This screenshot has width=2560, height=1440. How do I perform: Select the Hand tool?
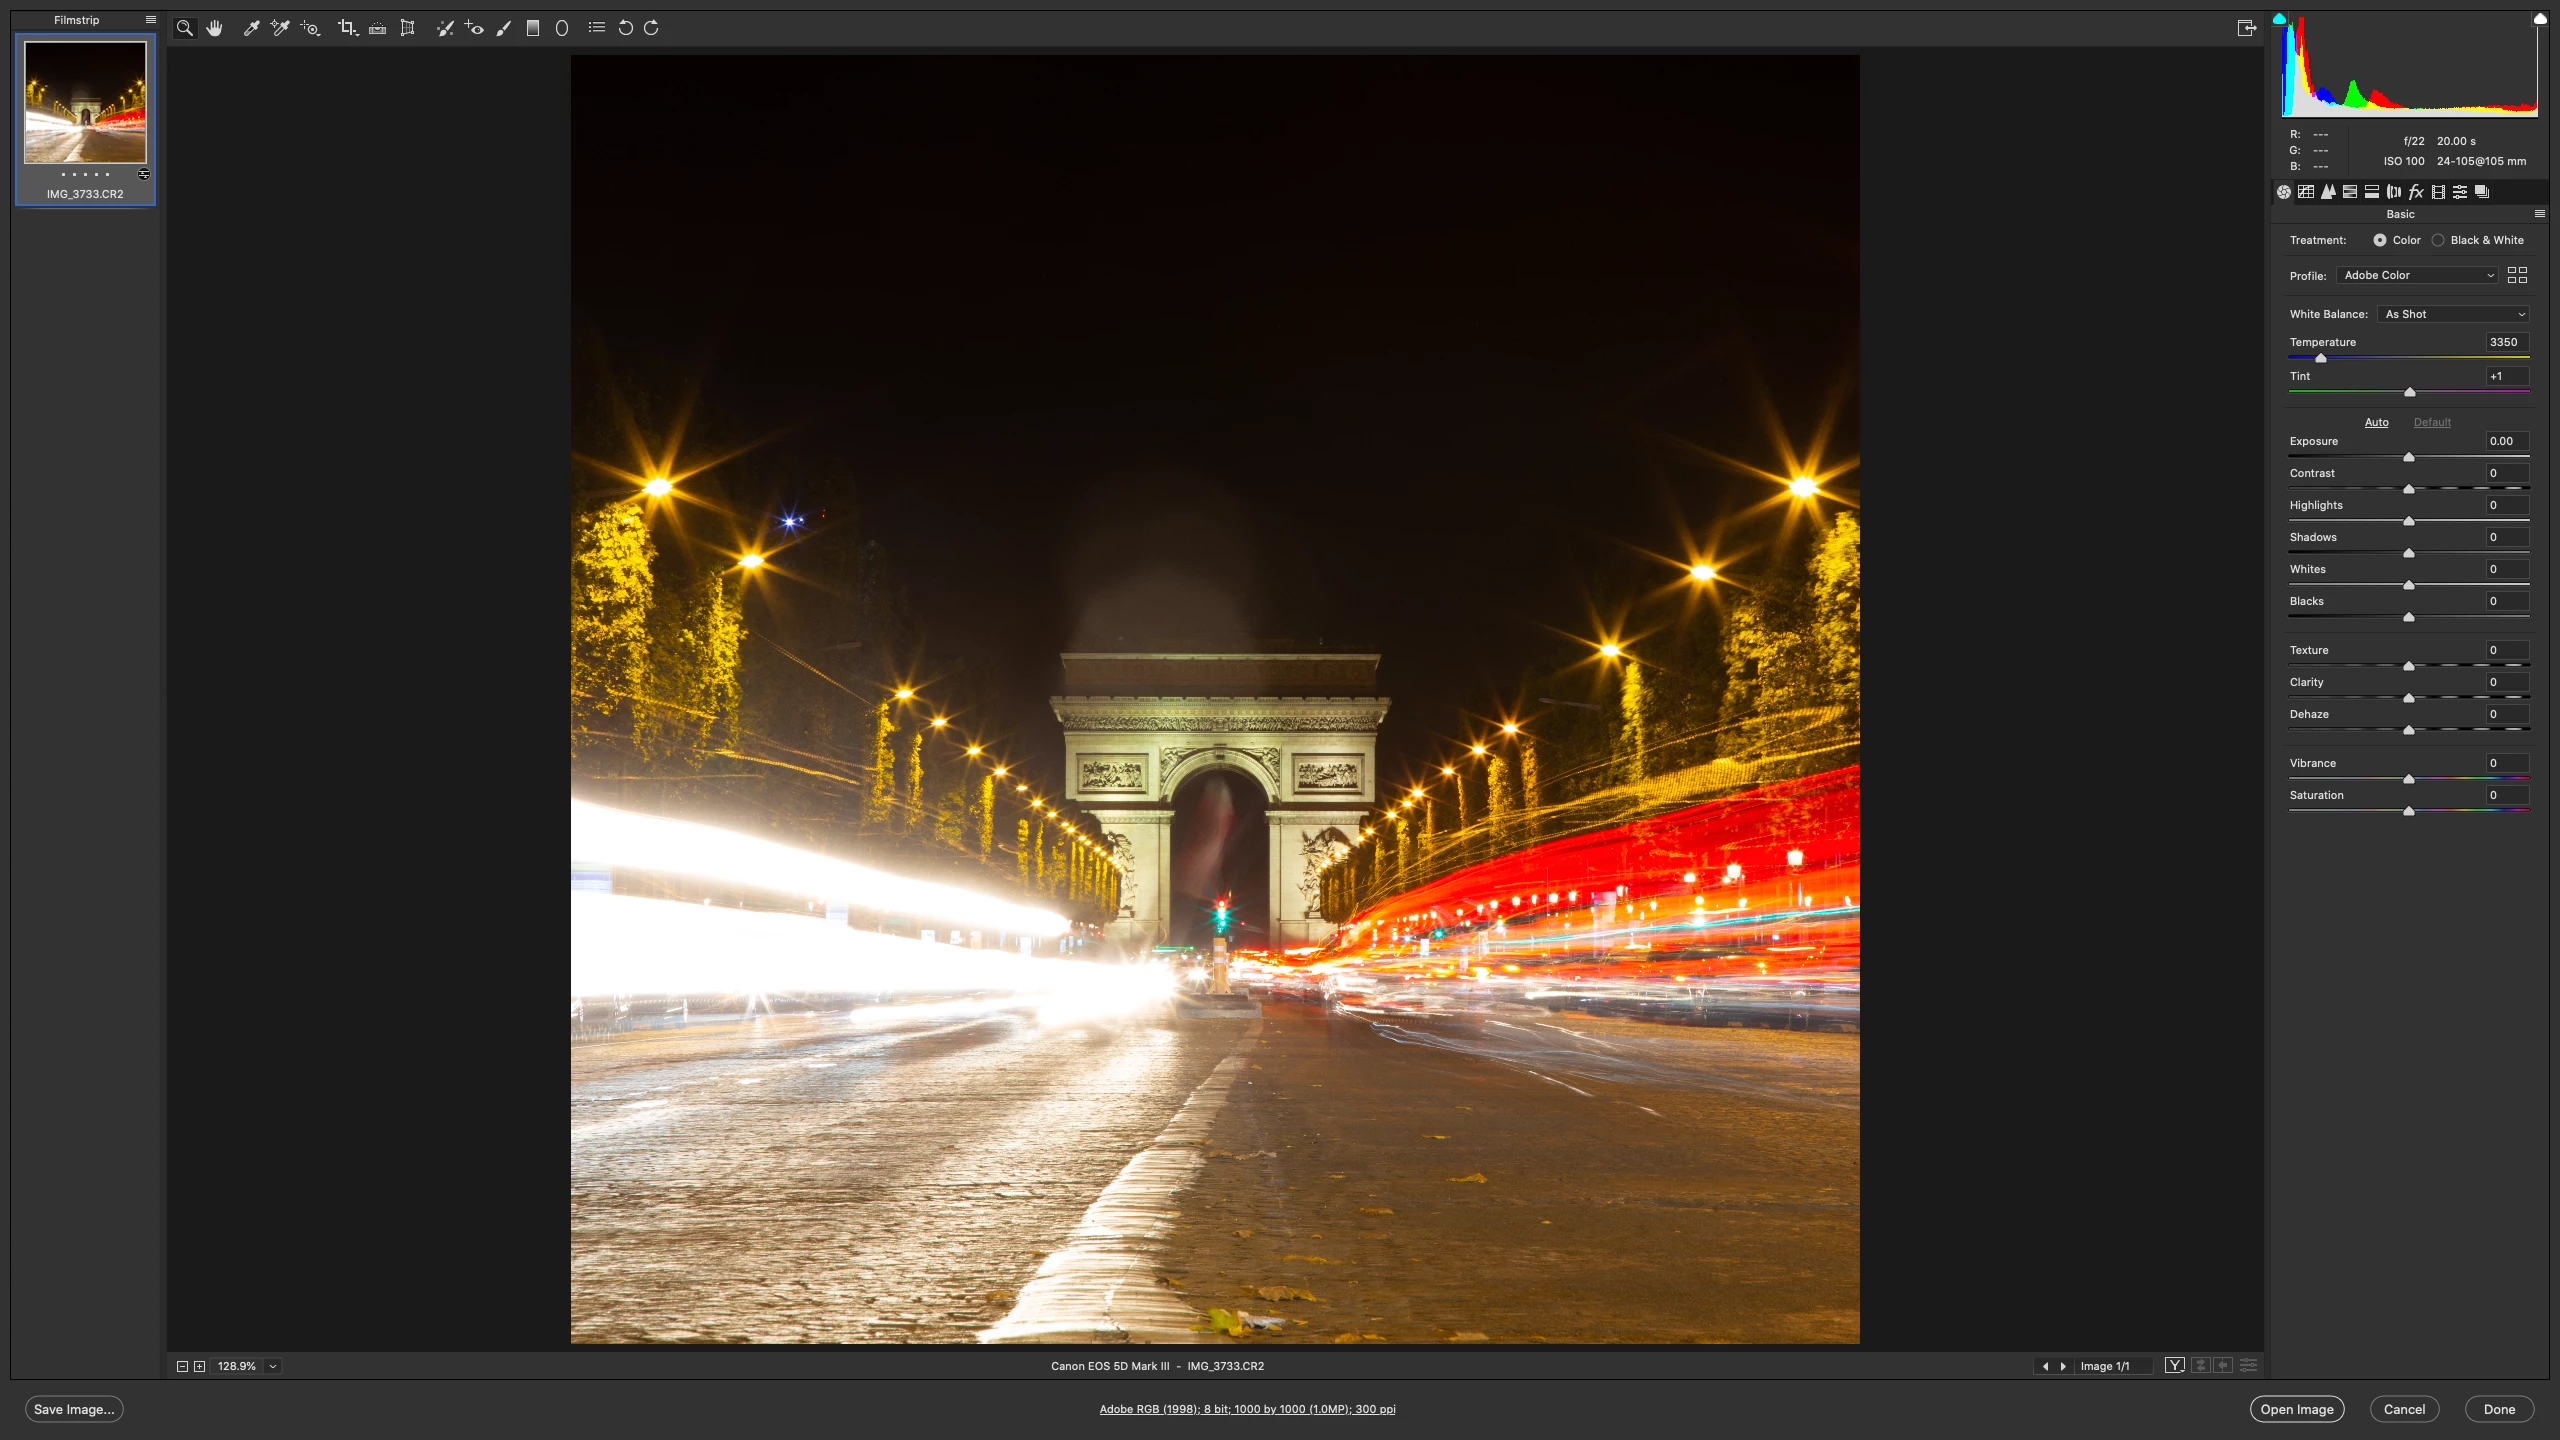coord(214,28)
